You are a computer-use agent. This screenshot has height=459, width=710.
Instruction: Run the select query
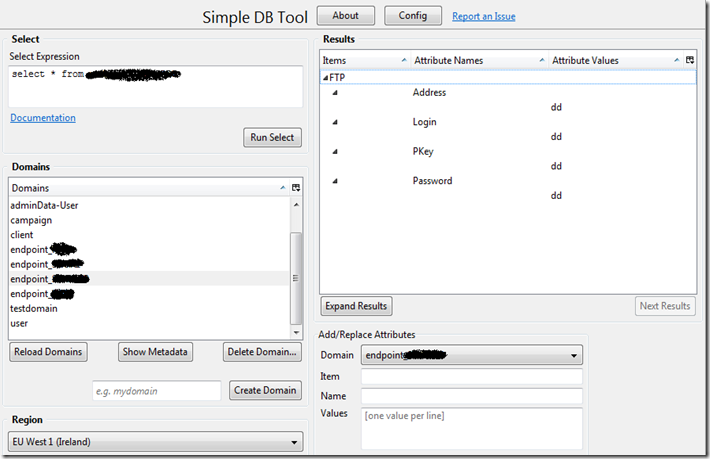(x=272, y=137)
